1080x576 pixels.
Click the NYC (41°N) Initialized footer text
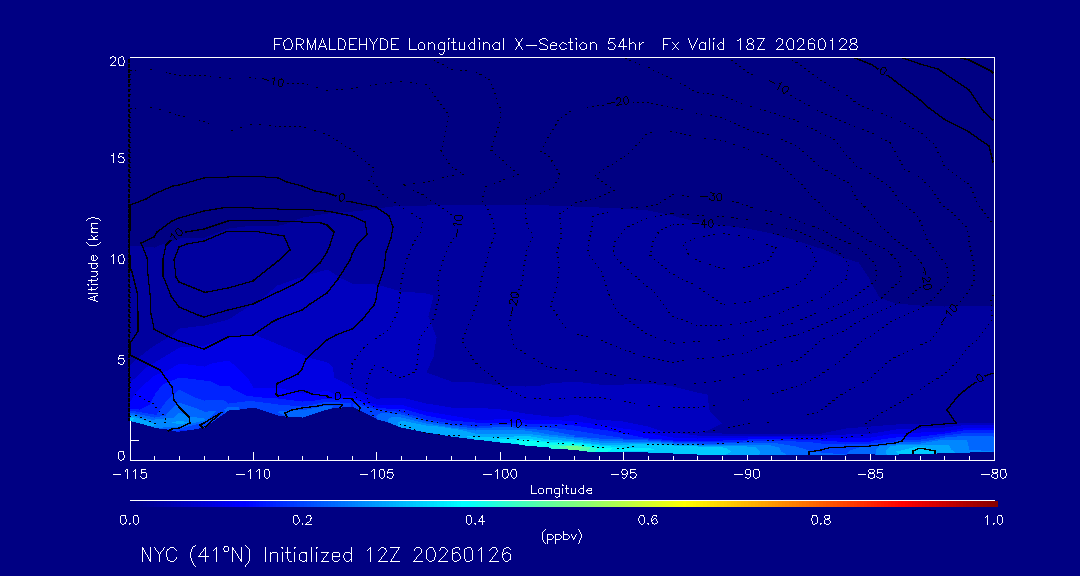326,555
